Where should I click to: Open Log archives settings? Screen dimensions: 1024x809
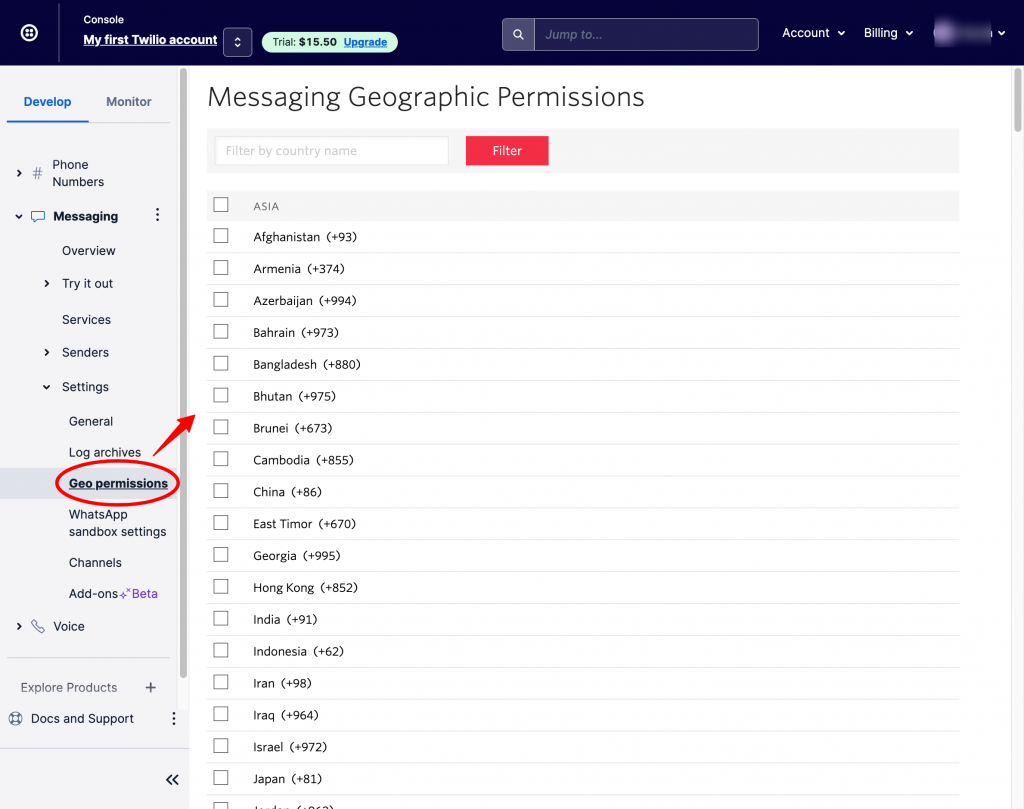click(104, 452)
